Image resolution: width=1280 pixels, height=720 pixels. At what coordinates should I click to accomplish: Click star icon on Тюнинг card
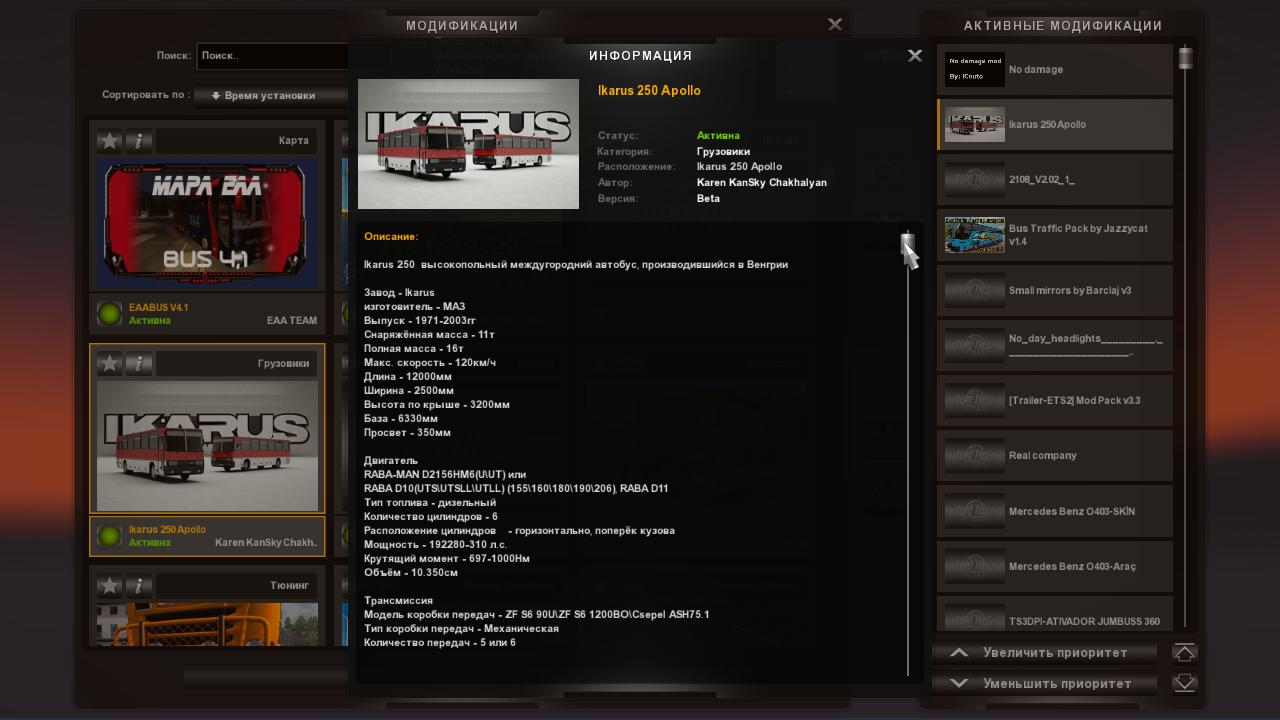tap(109, 586)
